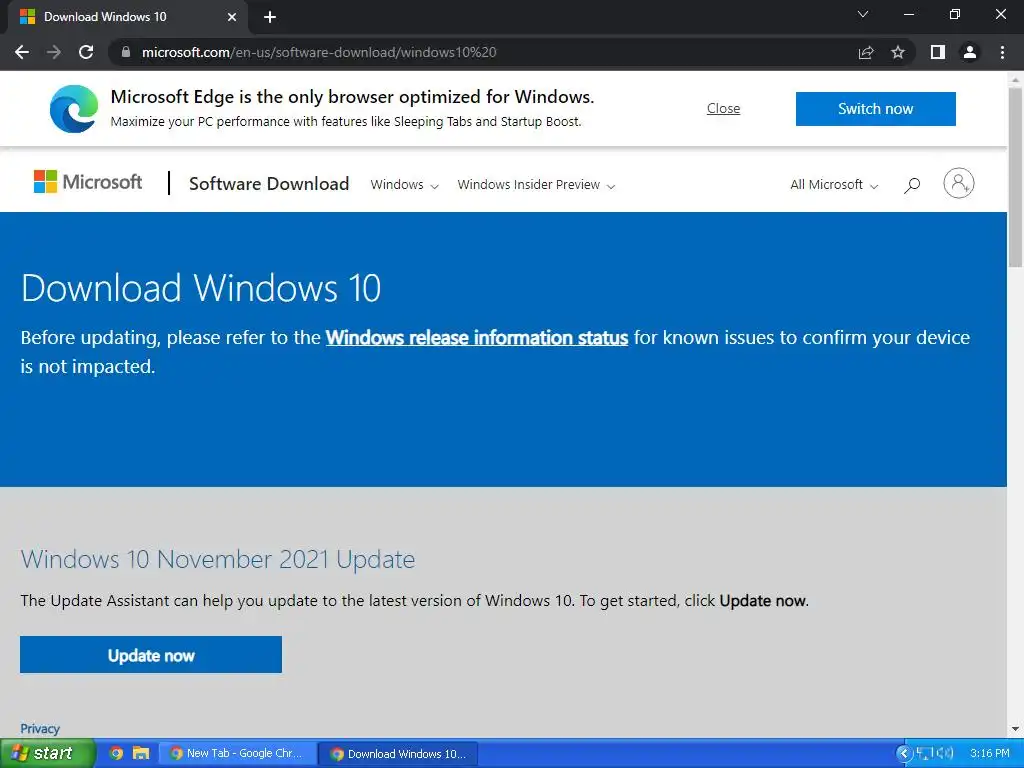
Task: Expand the All Microsoft dropdown
Action: 834,185
